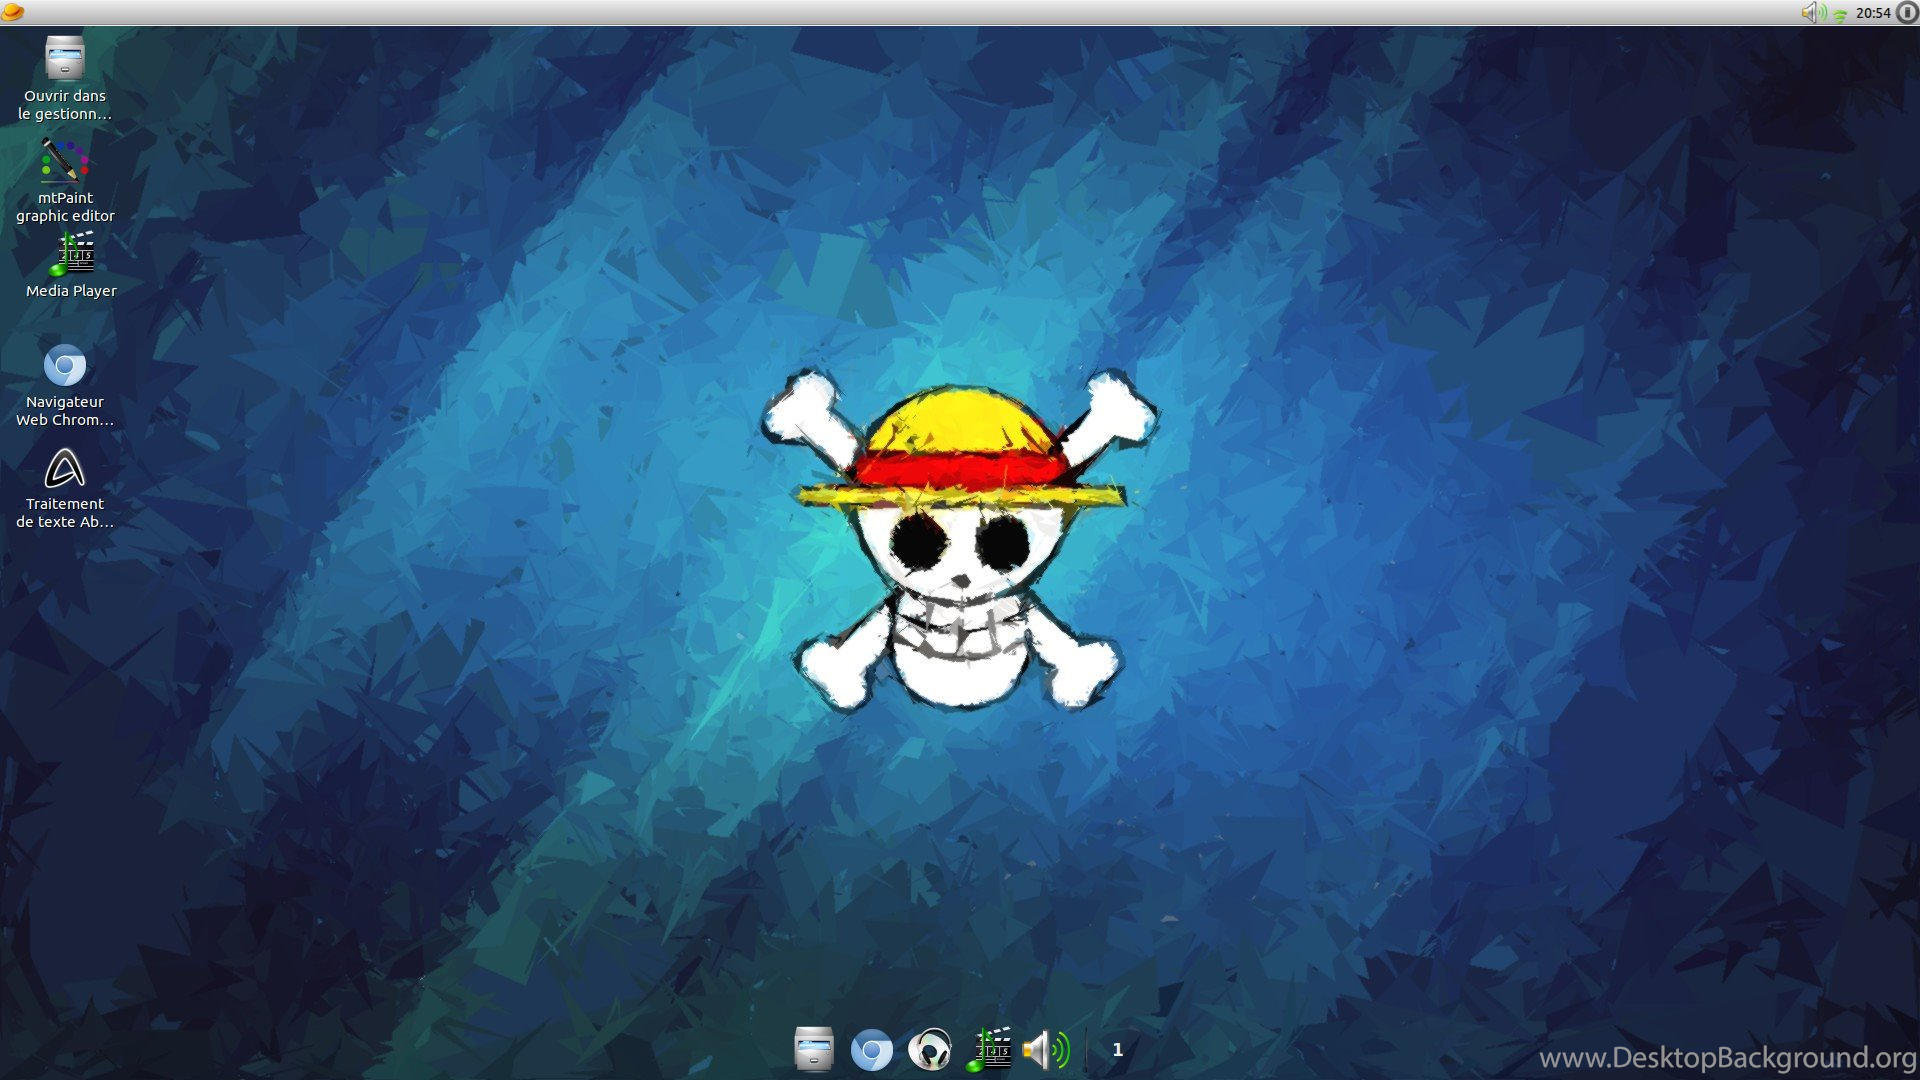
Task: Open the volume icon in the top tray
Action: coord(1813,13)
